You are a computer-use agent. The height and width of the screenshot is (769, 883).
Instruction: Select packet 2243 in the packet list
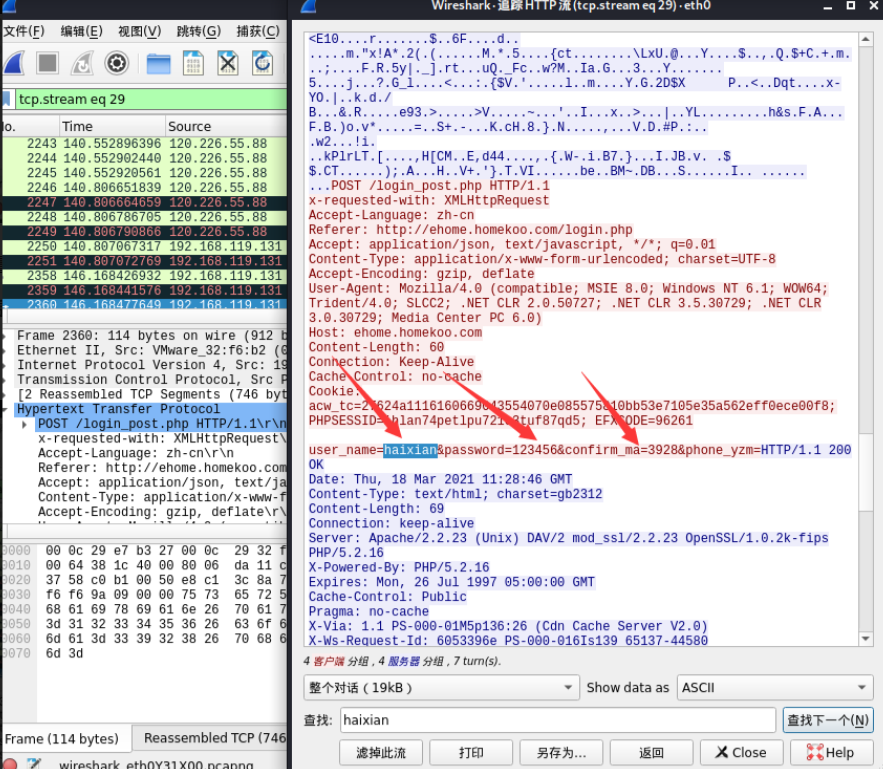145,144
